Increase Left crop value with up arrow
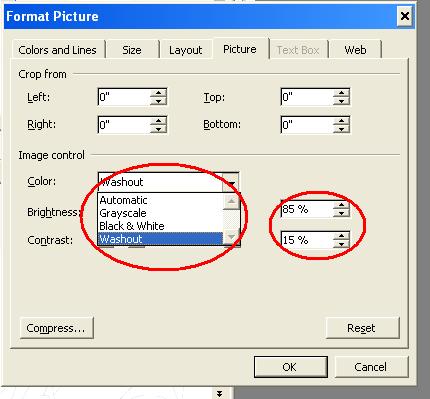The height and width of the screenshot is (399, 430). point(158,93)
